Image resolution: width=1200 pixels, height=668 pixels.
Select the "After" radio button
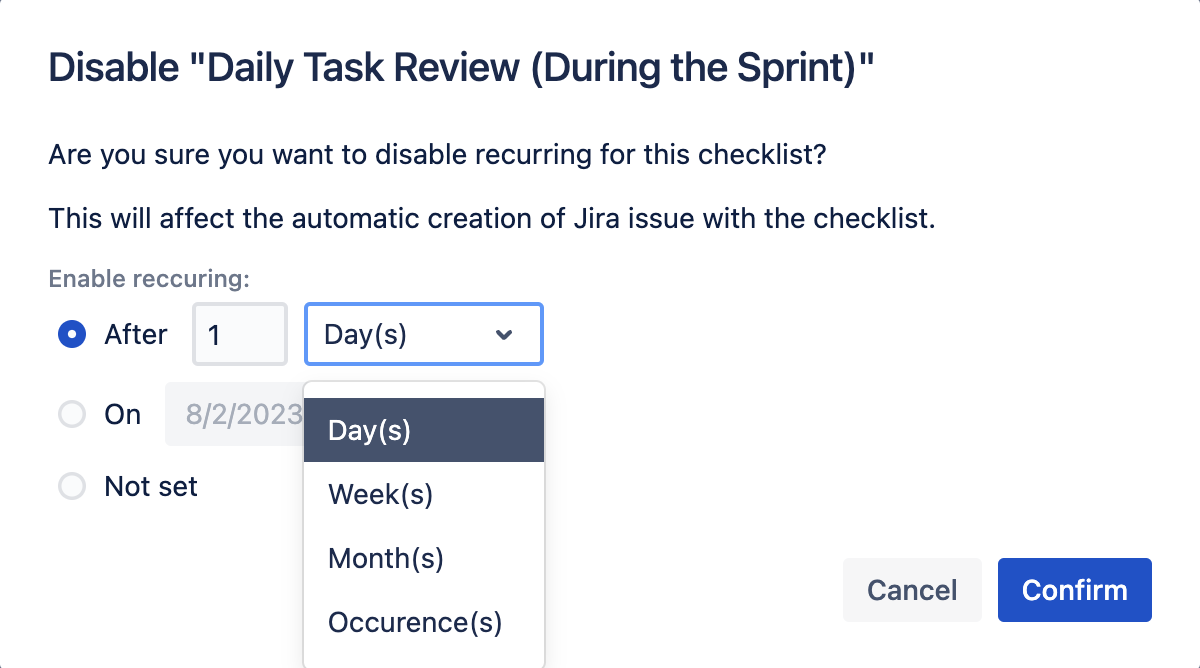71,335
